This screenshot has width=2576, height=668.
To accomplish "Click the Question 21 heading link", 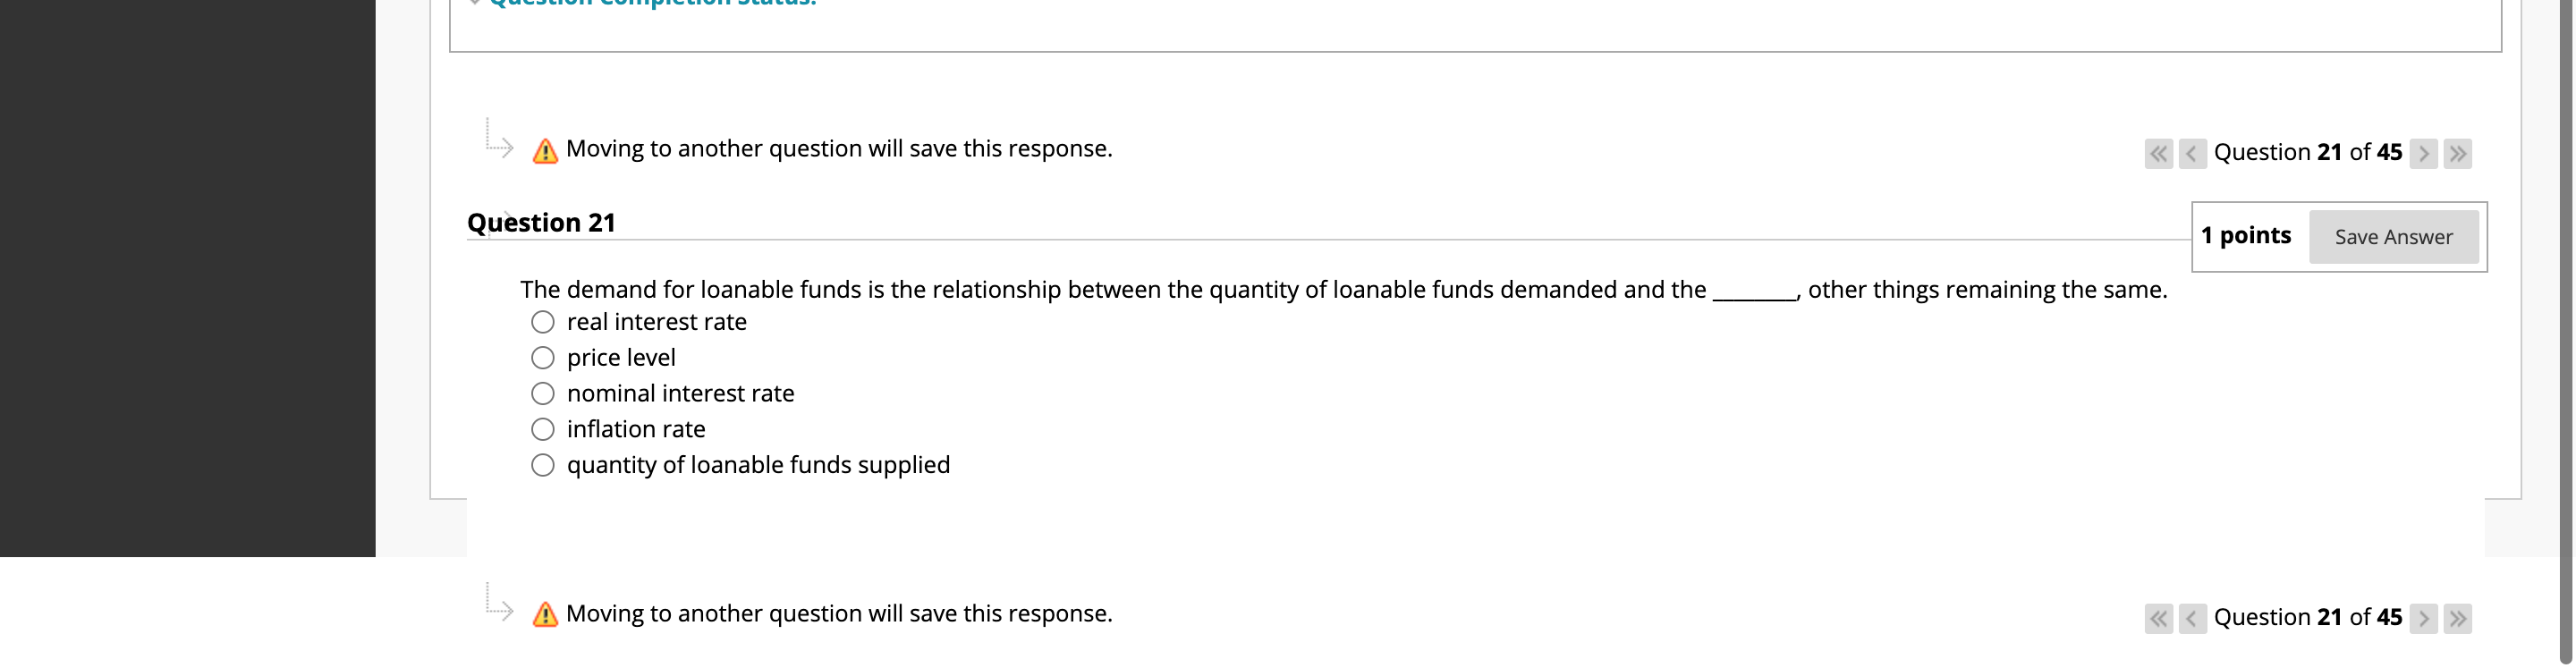I will coord(540,222).
